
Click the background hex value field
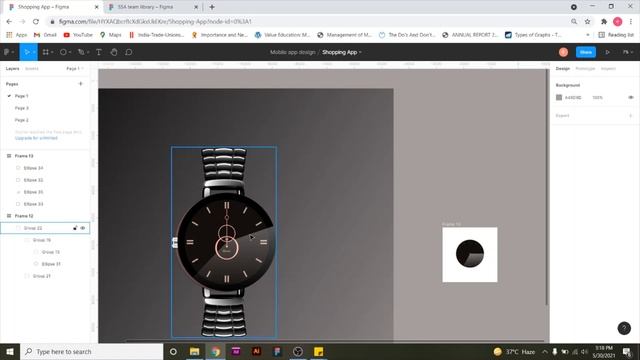573,98
